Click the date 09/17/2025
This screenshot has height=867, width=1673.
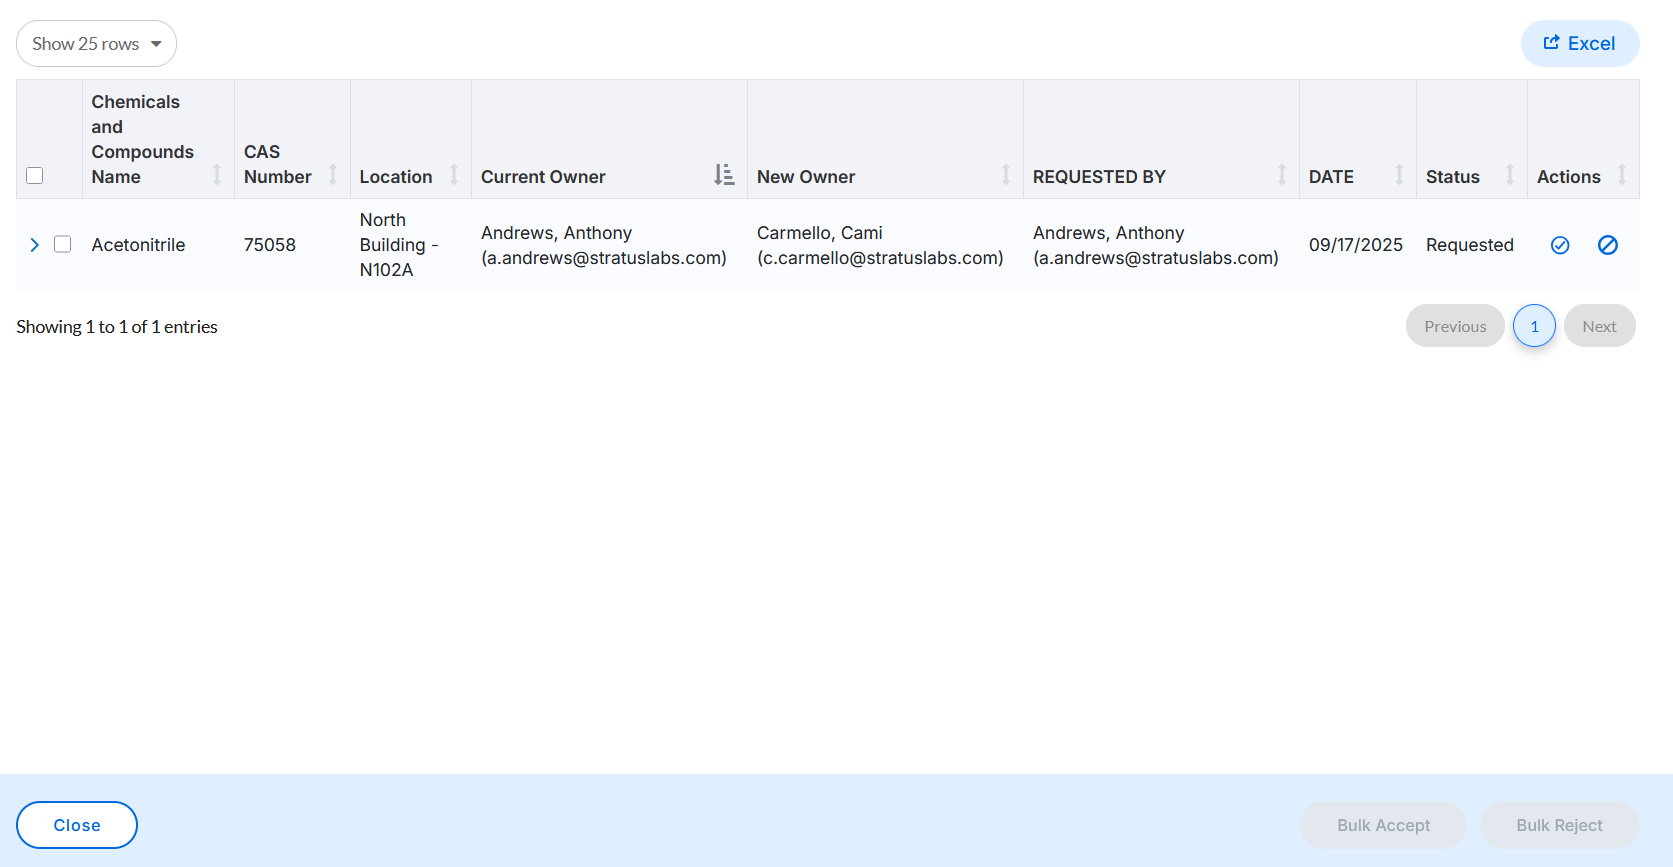coord(1356,245)
